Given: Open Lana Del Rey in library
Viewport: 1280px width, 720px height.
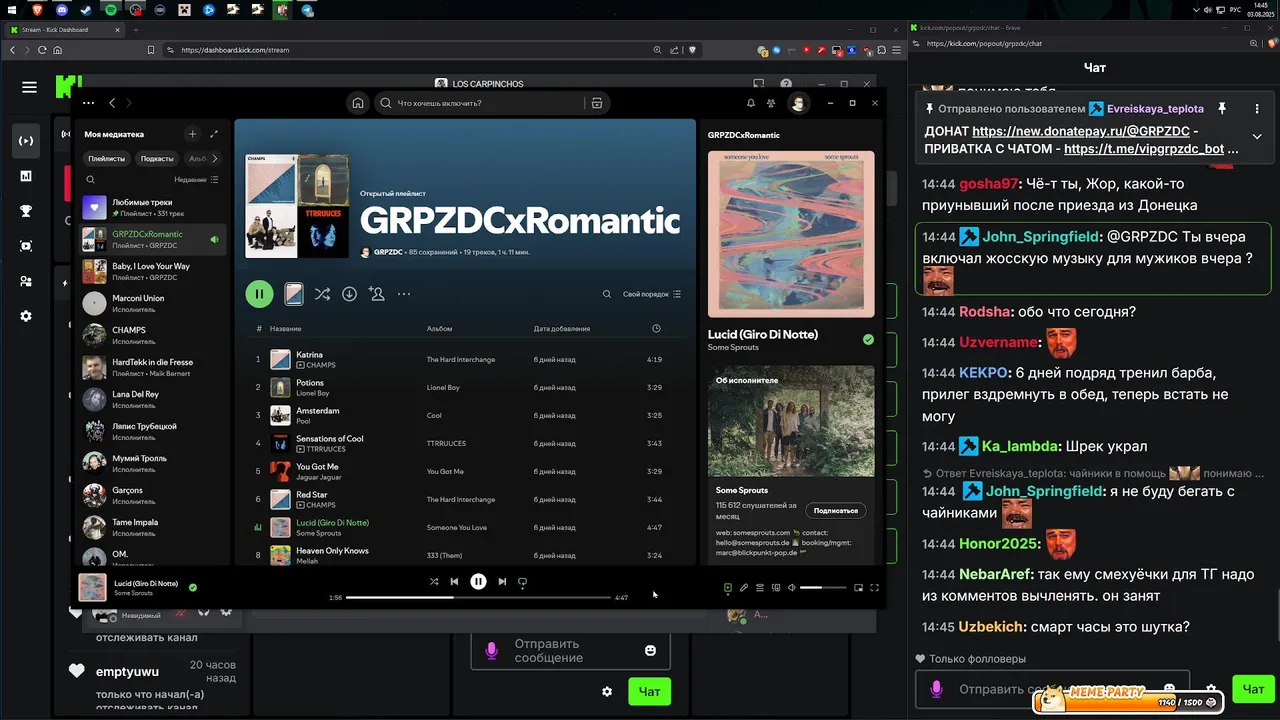Looking at the screenshot, I should click(153, 399).
